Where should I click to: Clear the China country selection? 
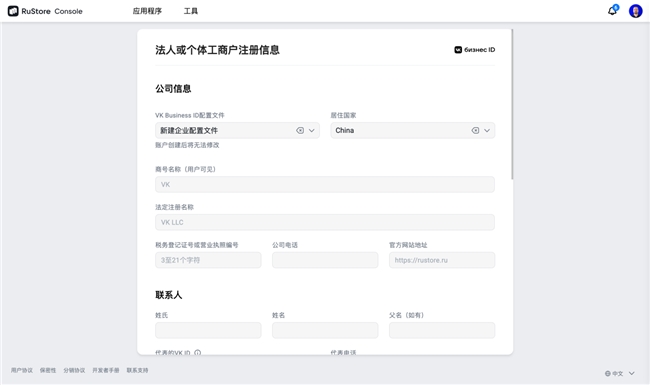(x=475, y=131)
